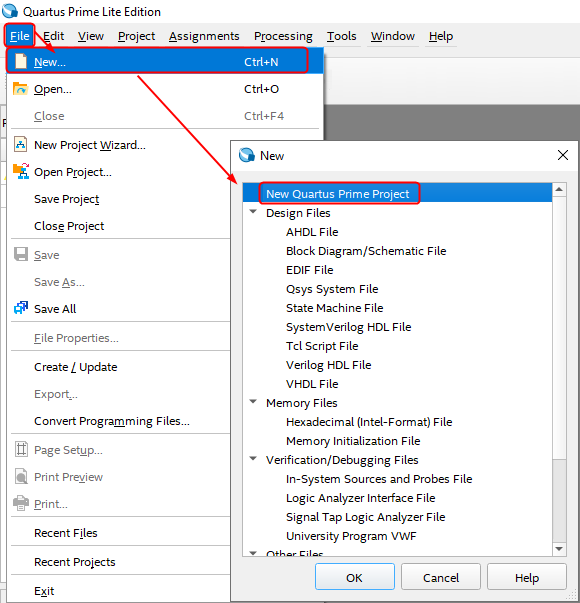Click the Cancel button in New dialog
Image resolution: width=580 pixels, height=603 pixels.
click(441, 577)
